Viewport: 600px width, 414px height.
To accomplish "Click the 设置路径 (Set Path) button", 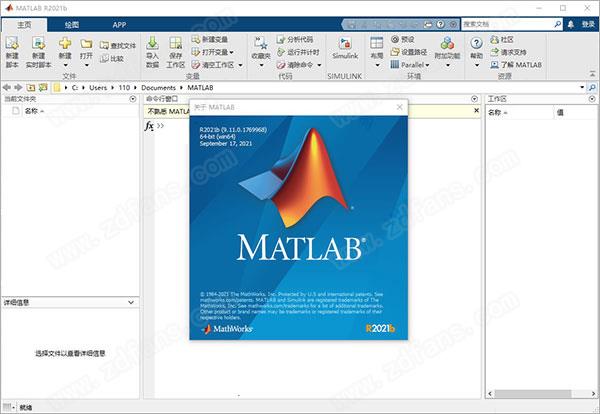I will [x=409, y=52].
